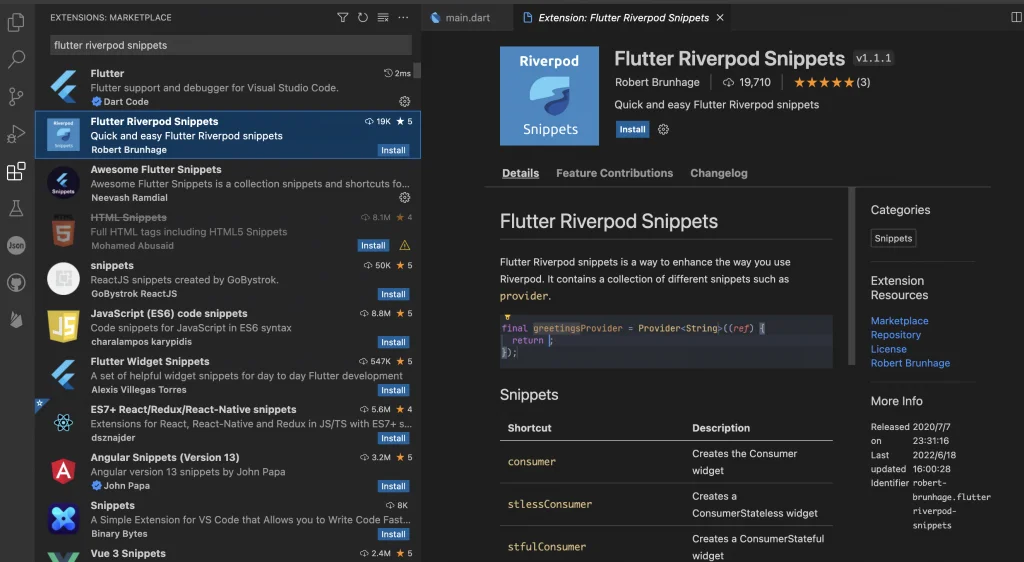Install ES7+ React/Redux/React-Native snippets

[x=393, y=438]
